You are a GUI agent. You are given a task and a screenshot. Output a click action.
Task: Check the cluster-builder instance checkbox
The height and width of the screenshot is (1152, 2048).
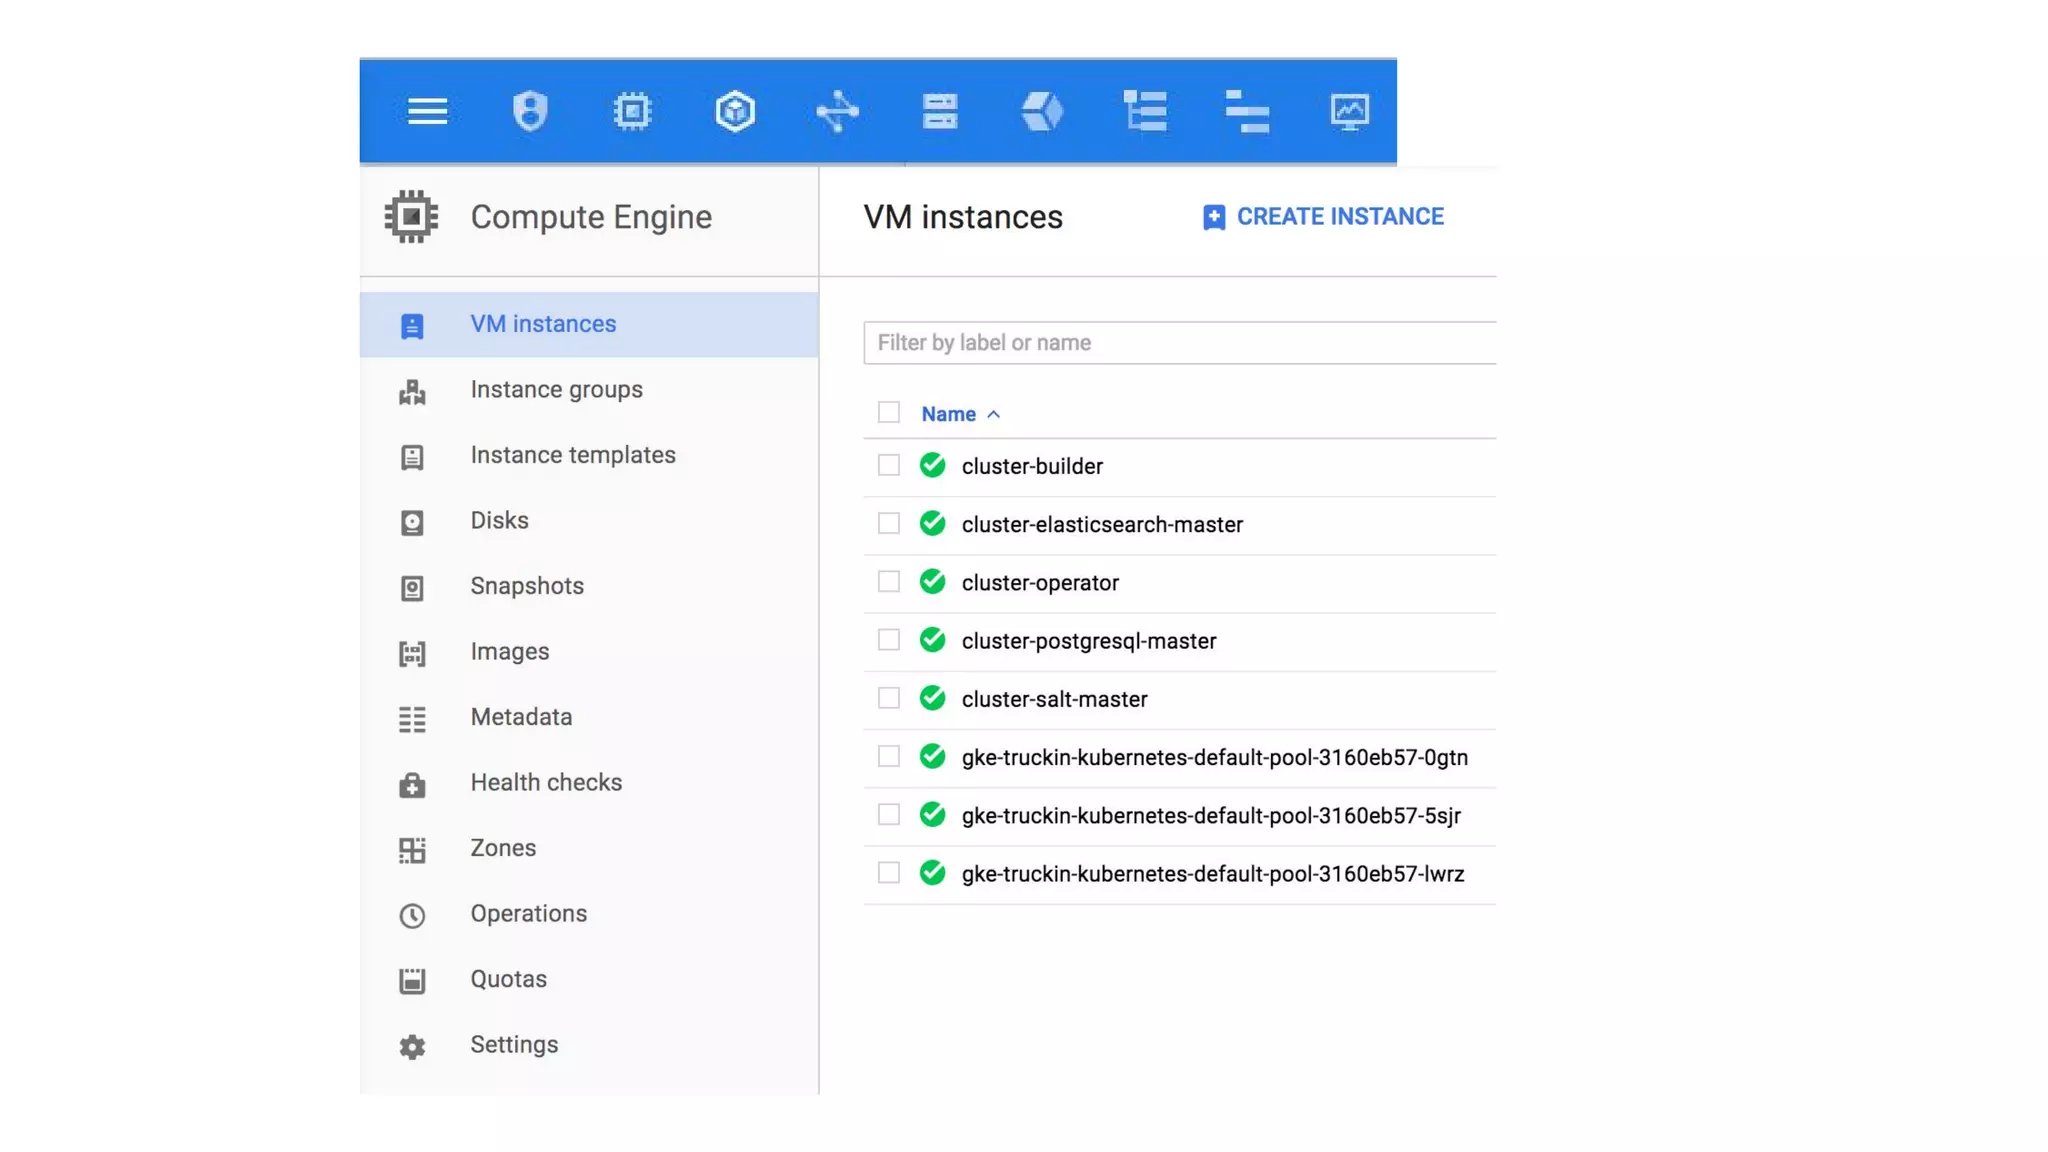(888, 466)
